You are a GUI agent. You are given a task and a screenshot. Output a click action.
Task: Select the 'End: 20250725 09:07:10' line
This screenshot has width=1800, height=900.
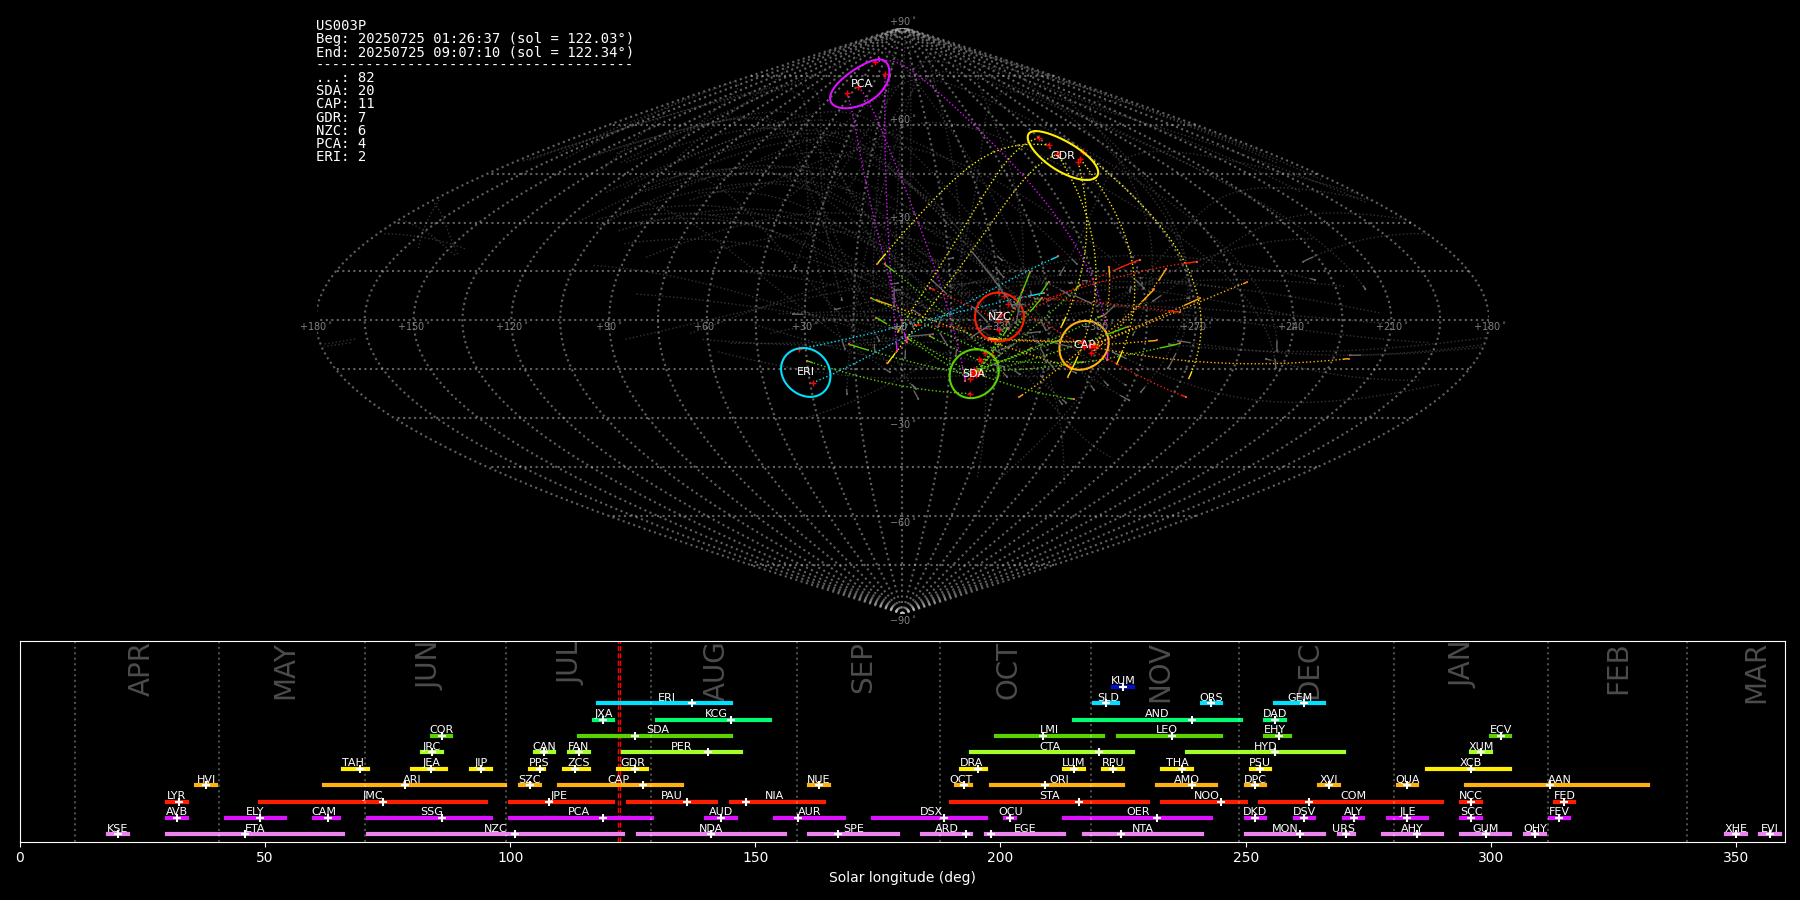coord(475,52)
